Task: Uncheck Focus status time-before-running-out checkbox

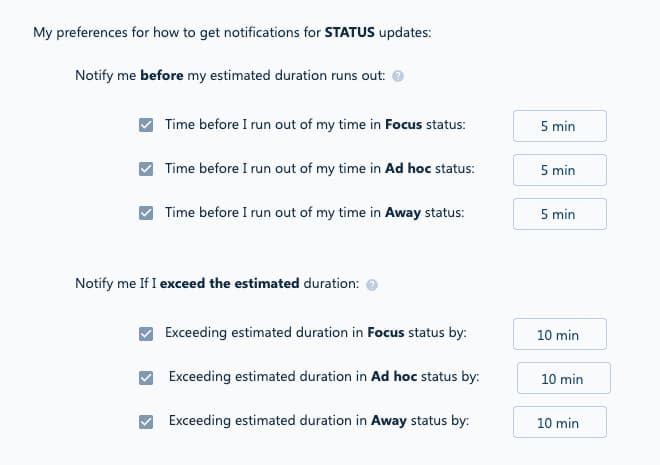Action: 146,125
